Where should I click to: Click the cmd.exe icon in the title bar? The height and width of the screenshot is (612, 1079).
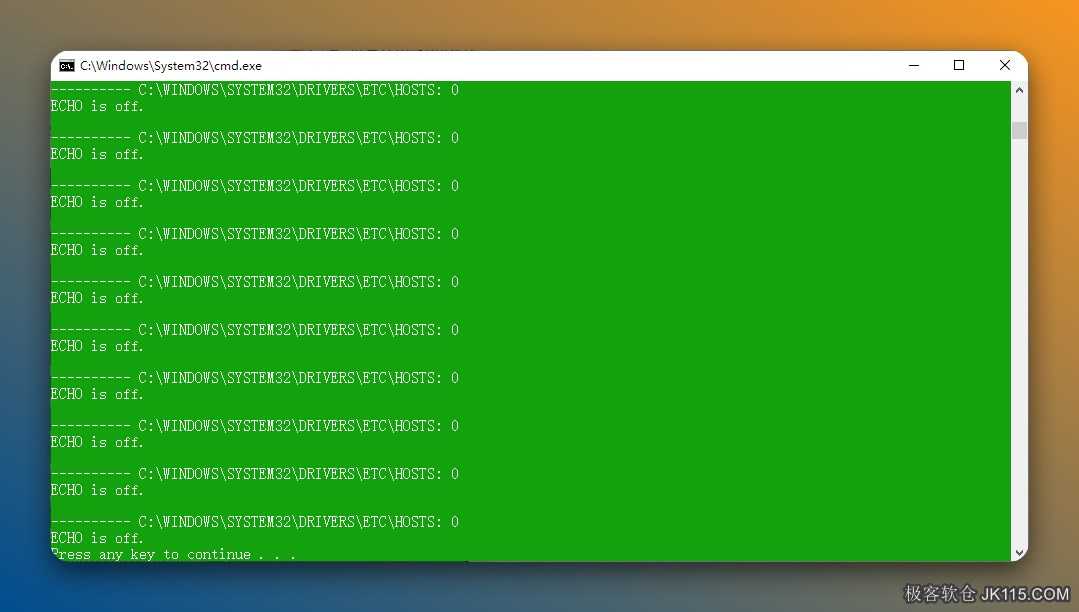tap(67, 66)
